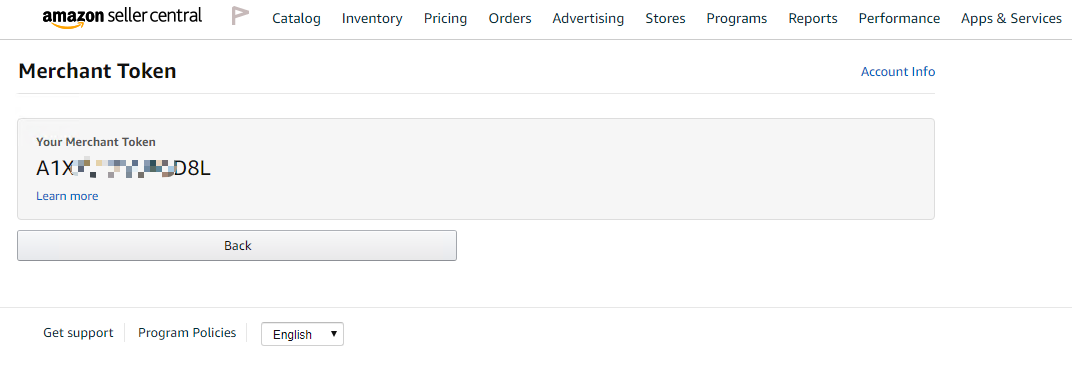Open the Orders menu
The width and height of the screenshot is (1072, 377).
[x=509, y=18]
